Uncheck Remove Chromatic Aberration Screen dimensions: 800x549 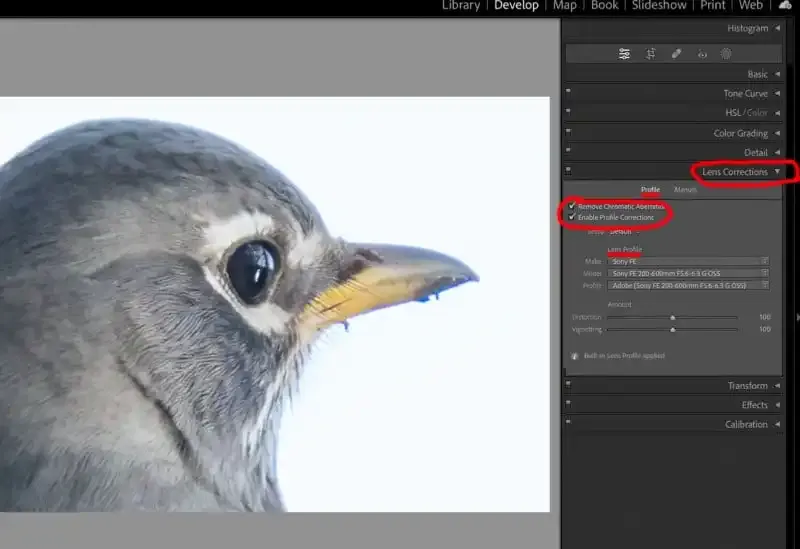point(572,206)
